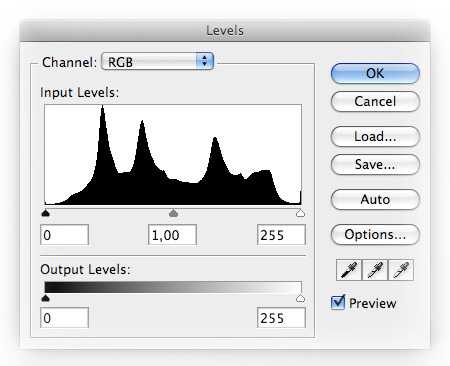
Task: Click the input white point slider
Action: point(300,213)
